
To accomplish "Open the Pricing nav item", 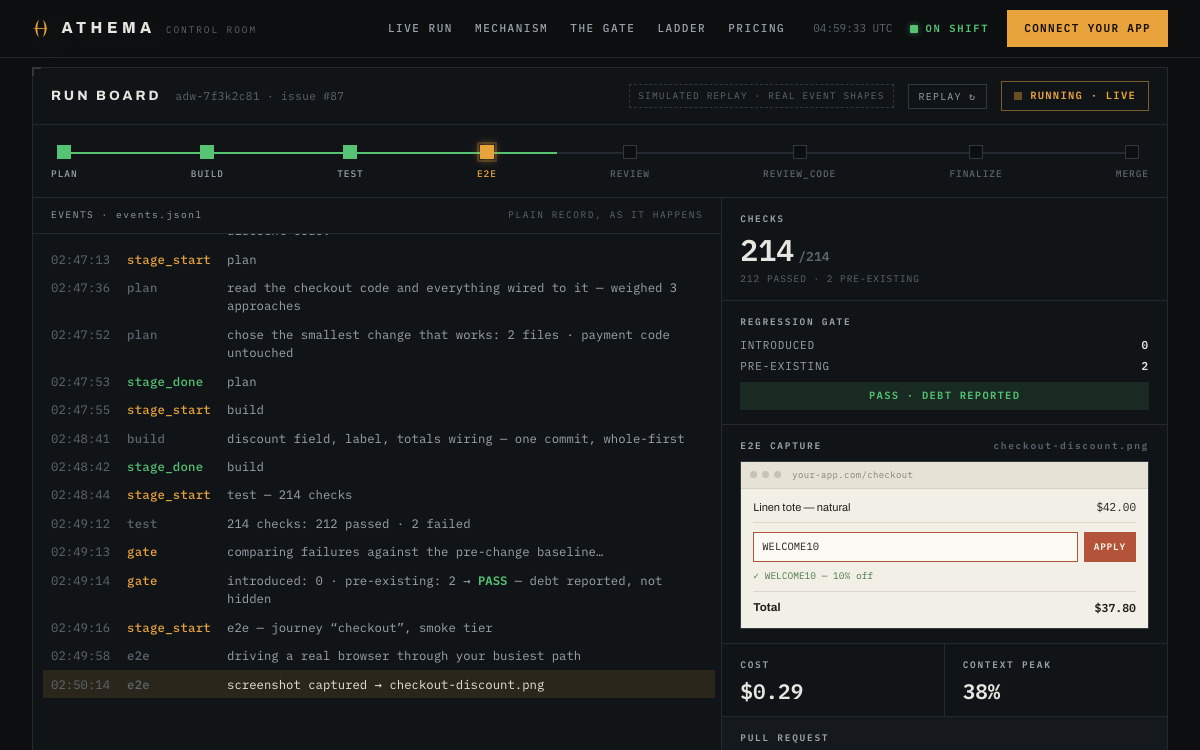I will pos(756,29).
